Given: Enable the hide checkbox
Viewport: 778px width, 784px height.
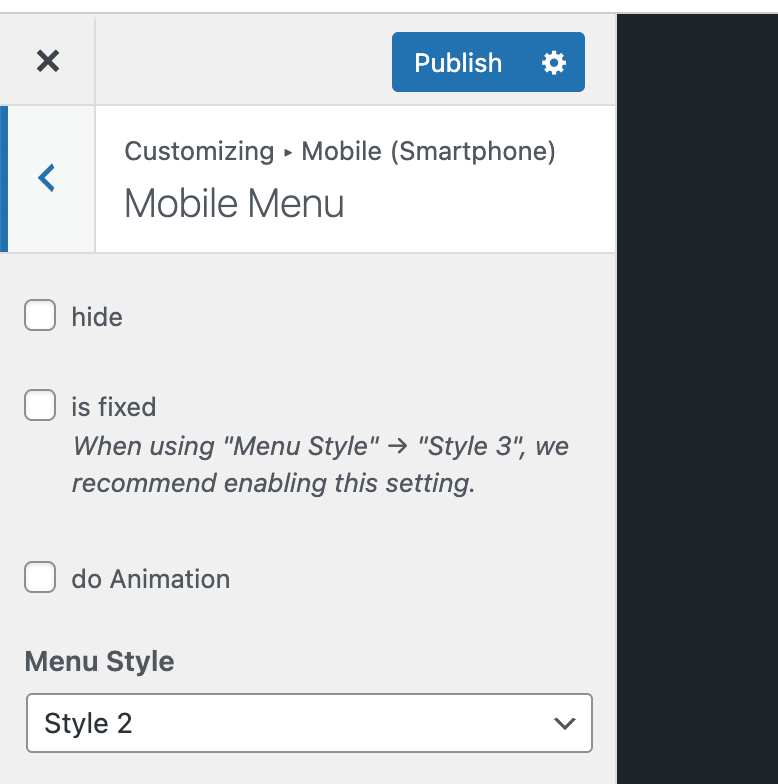Looking at the screenshot, I should 40,317.
